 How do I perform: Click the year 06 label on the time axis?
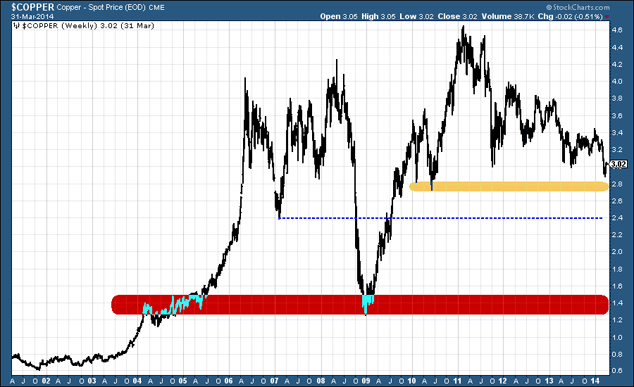point(229,381)
